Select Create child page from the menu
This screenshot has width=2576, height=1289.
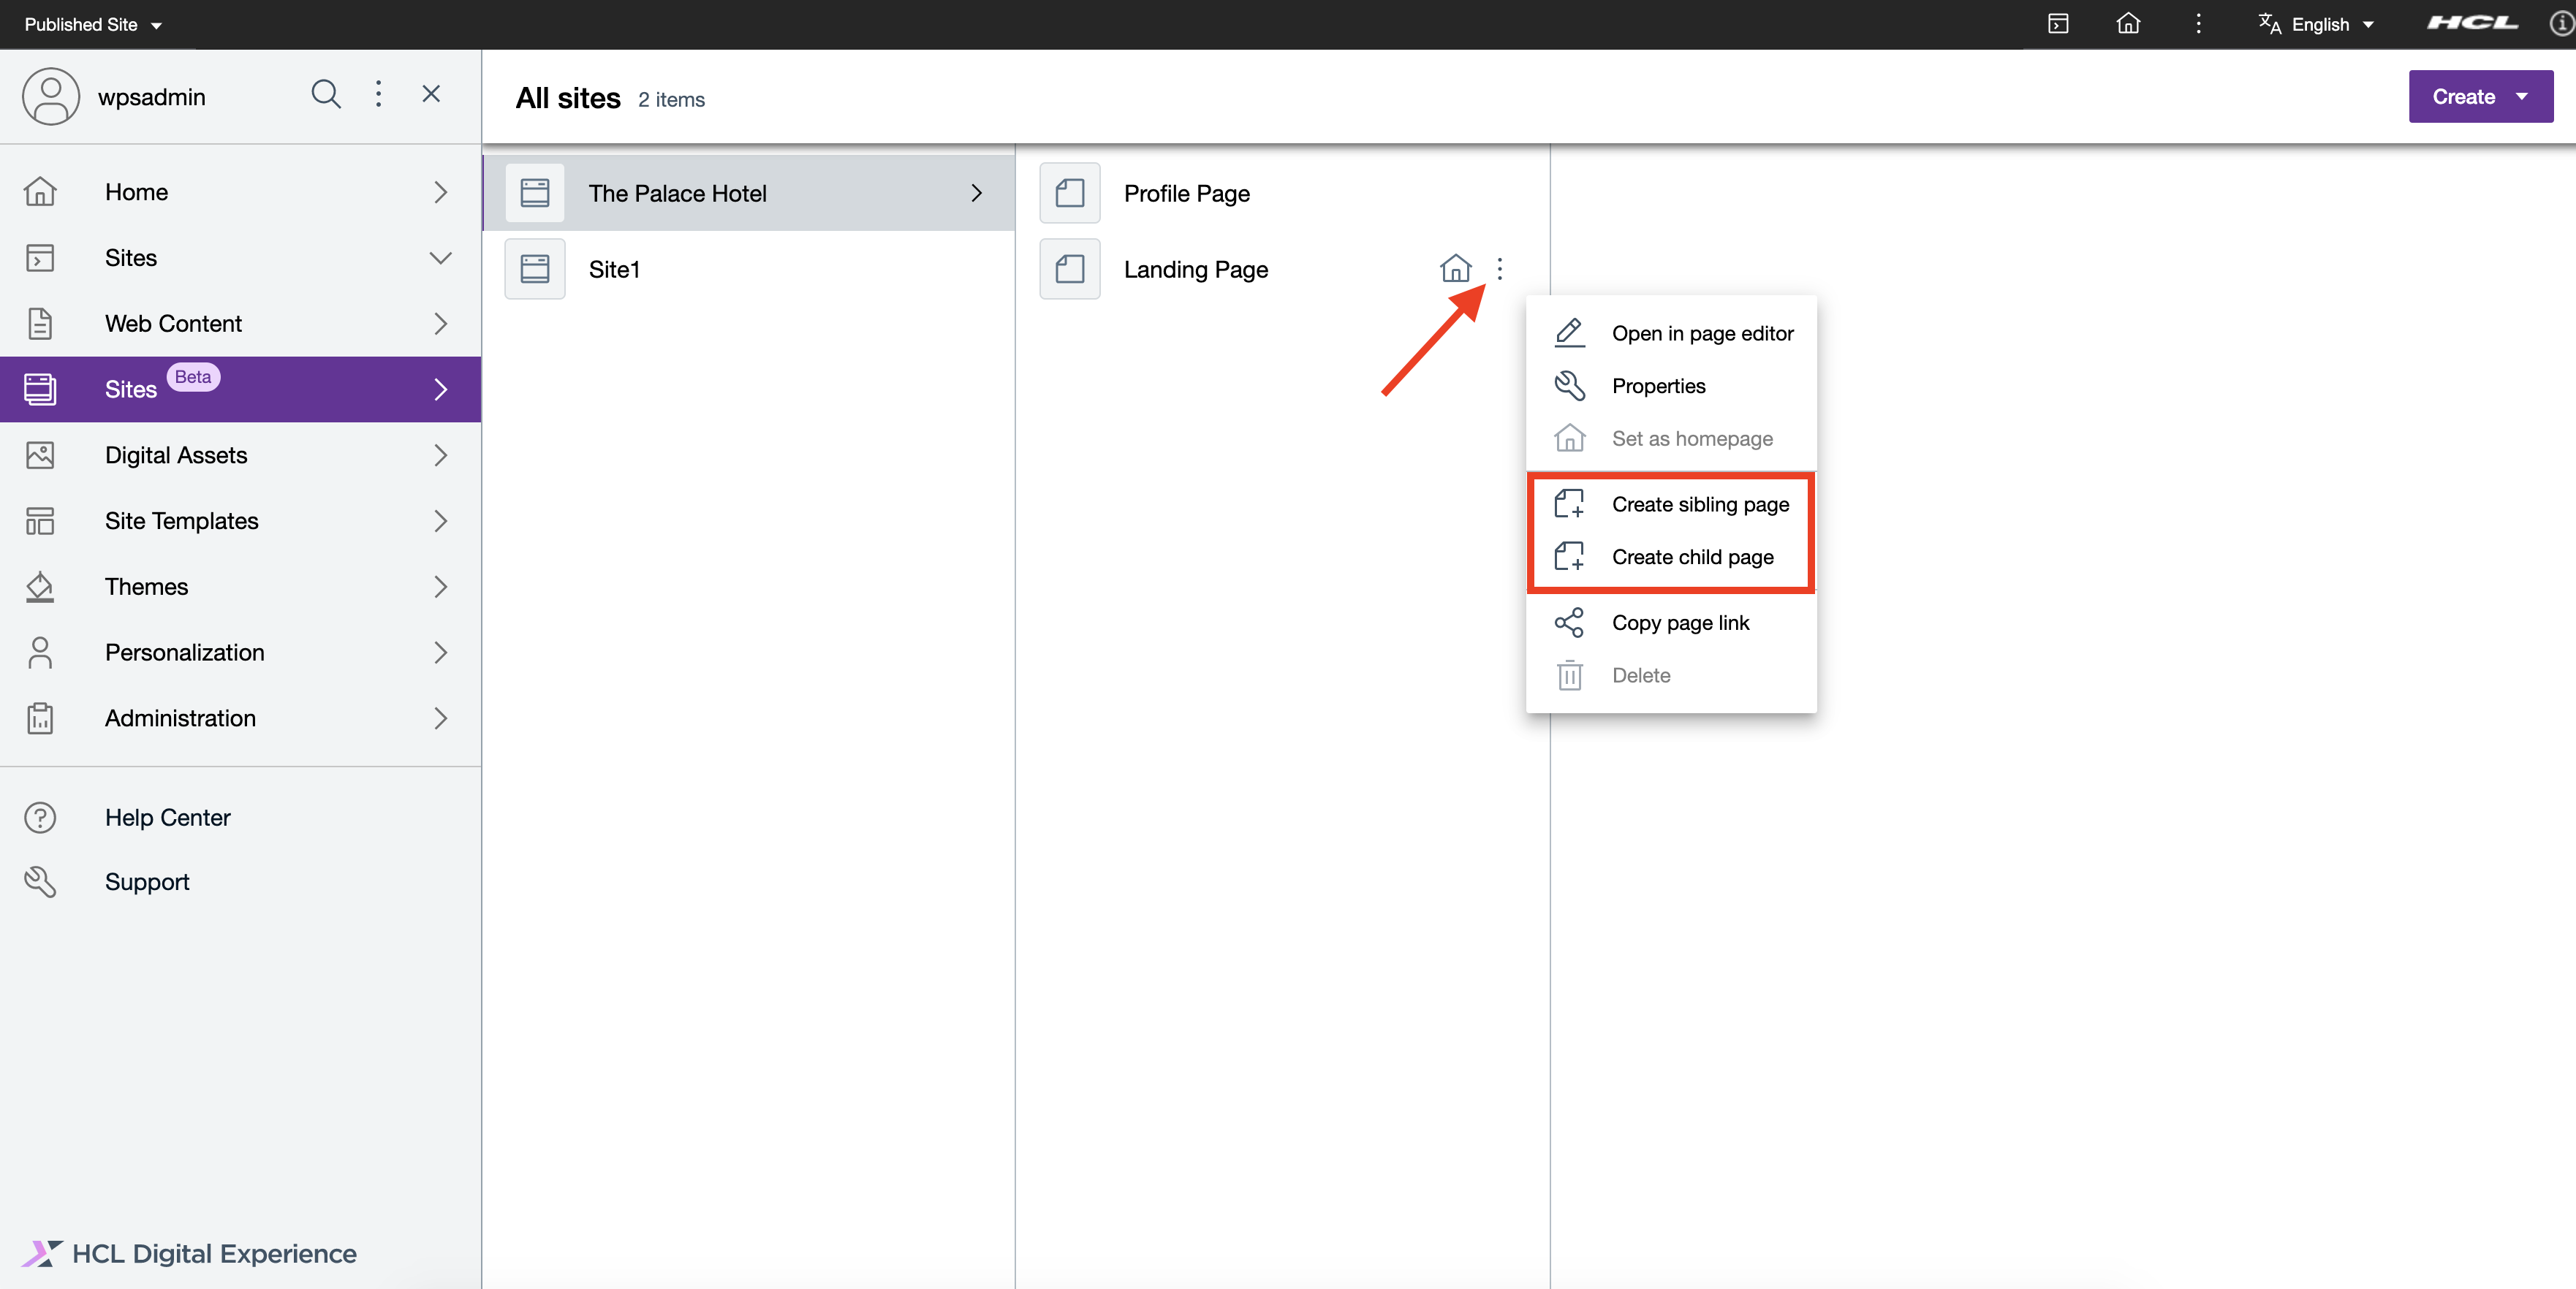coord(1692,557)
